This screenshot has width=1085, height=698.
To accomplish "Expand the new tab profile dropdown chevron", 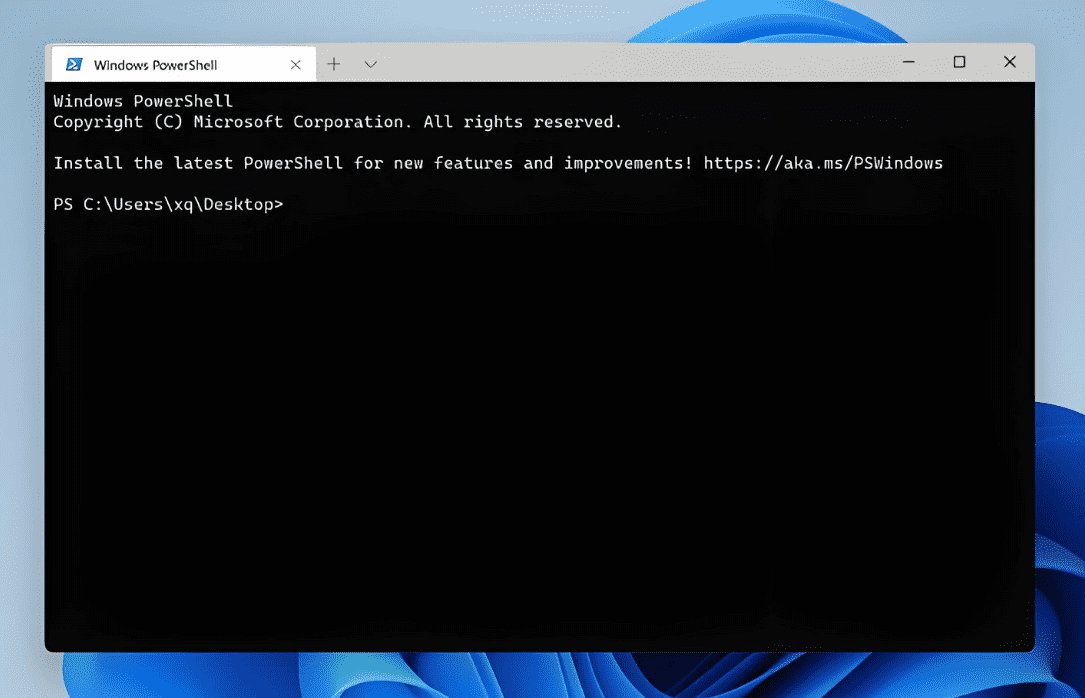I will [x=370, y=64].
